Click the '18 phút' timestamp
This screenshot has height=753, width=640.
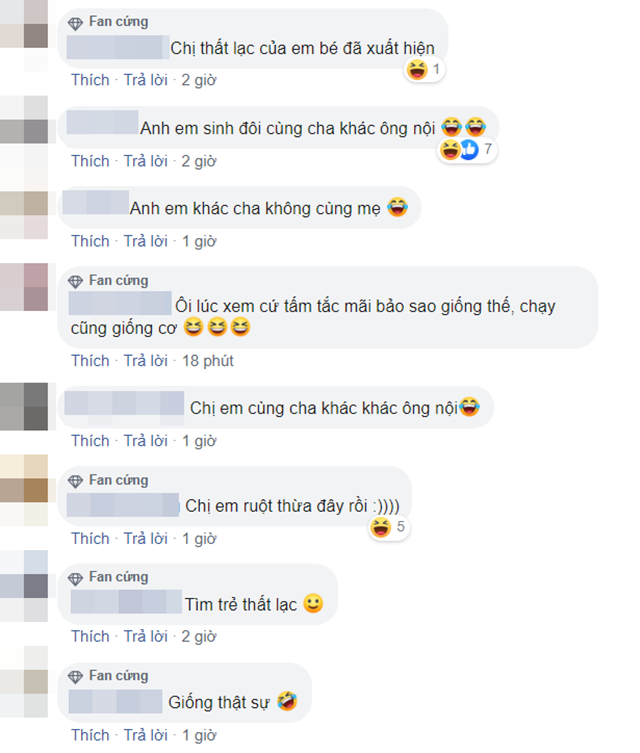pos(207,361)
